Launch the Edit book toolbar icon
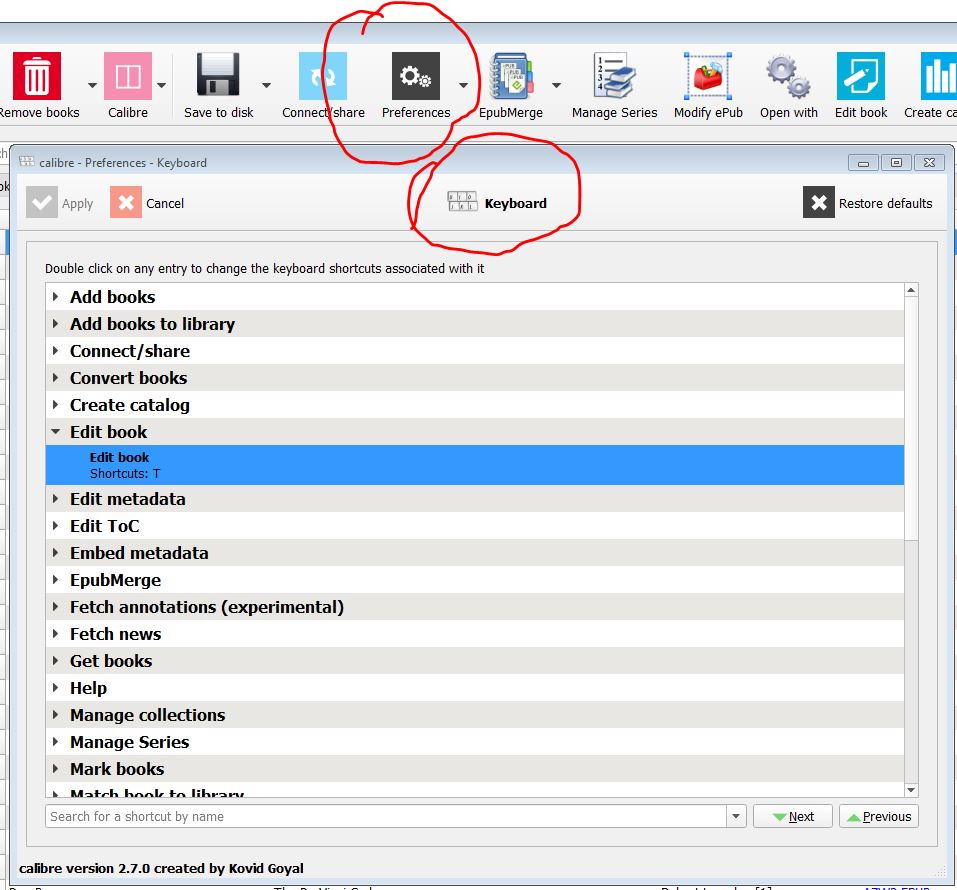This screenshot has height=890, width=957. (x=861, y=76)
